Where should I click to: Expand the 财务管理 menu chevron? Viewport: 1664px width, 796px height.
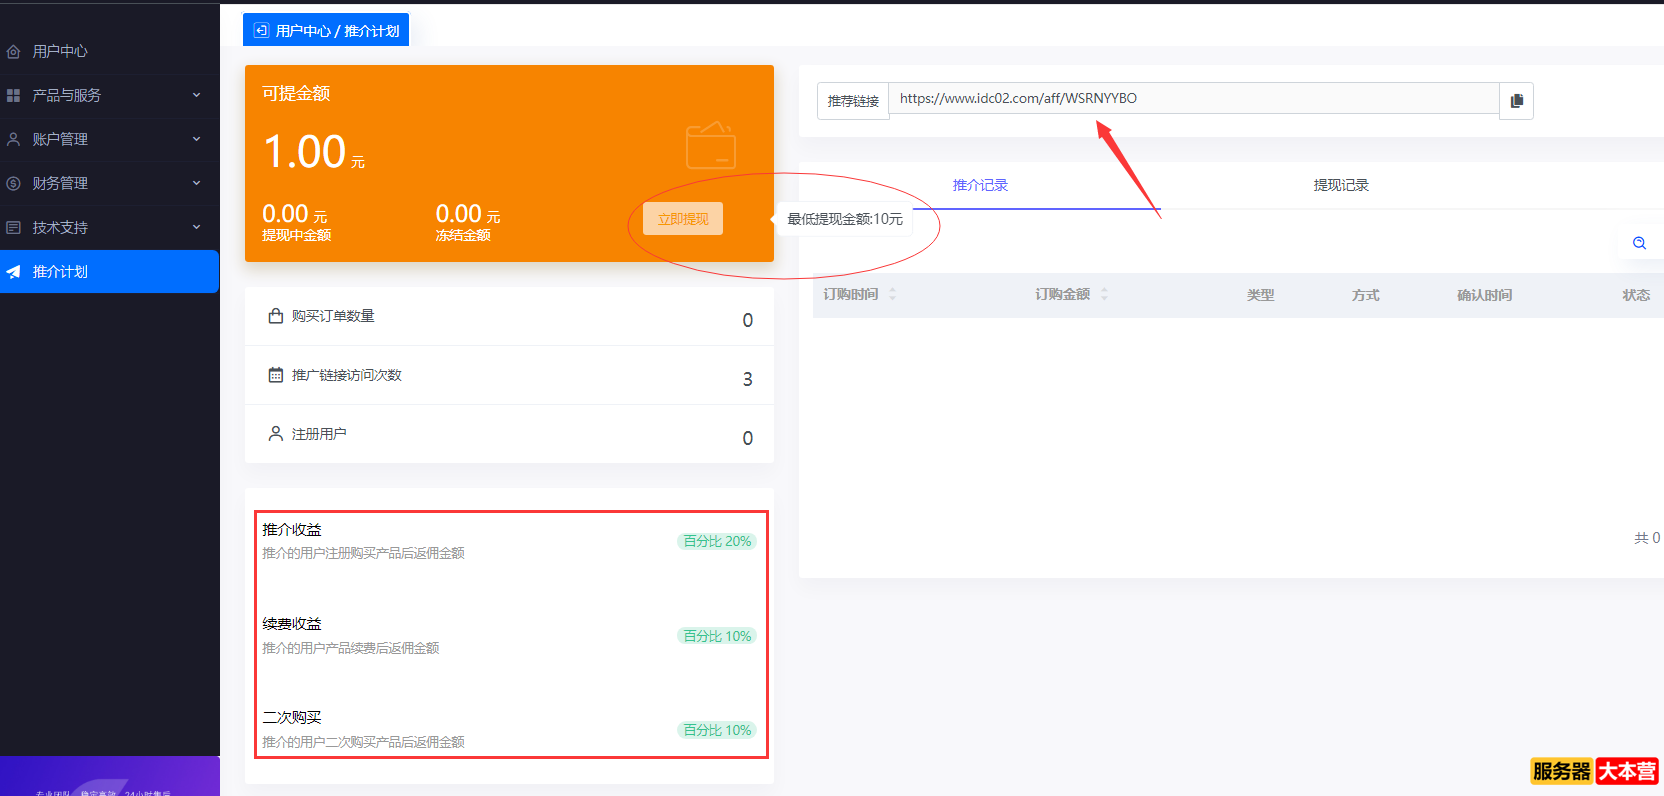coord(196,183)
